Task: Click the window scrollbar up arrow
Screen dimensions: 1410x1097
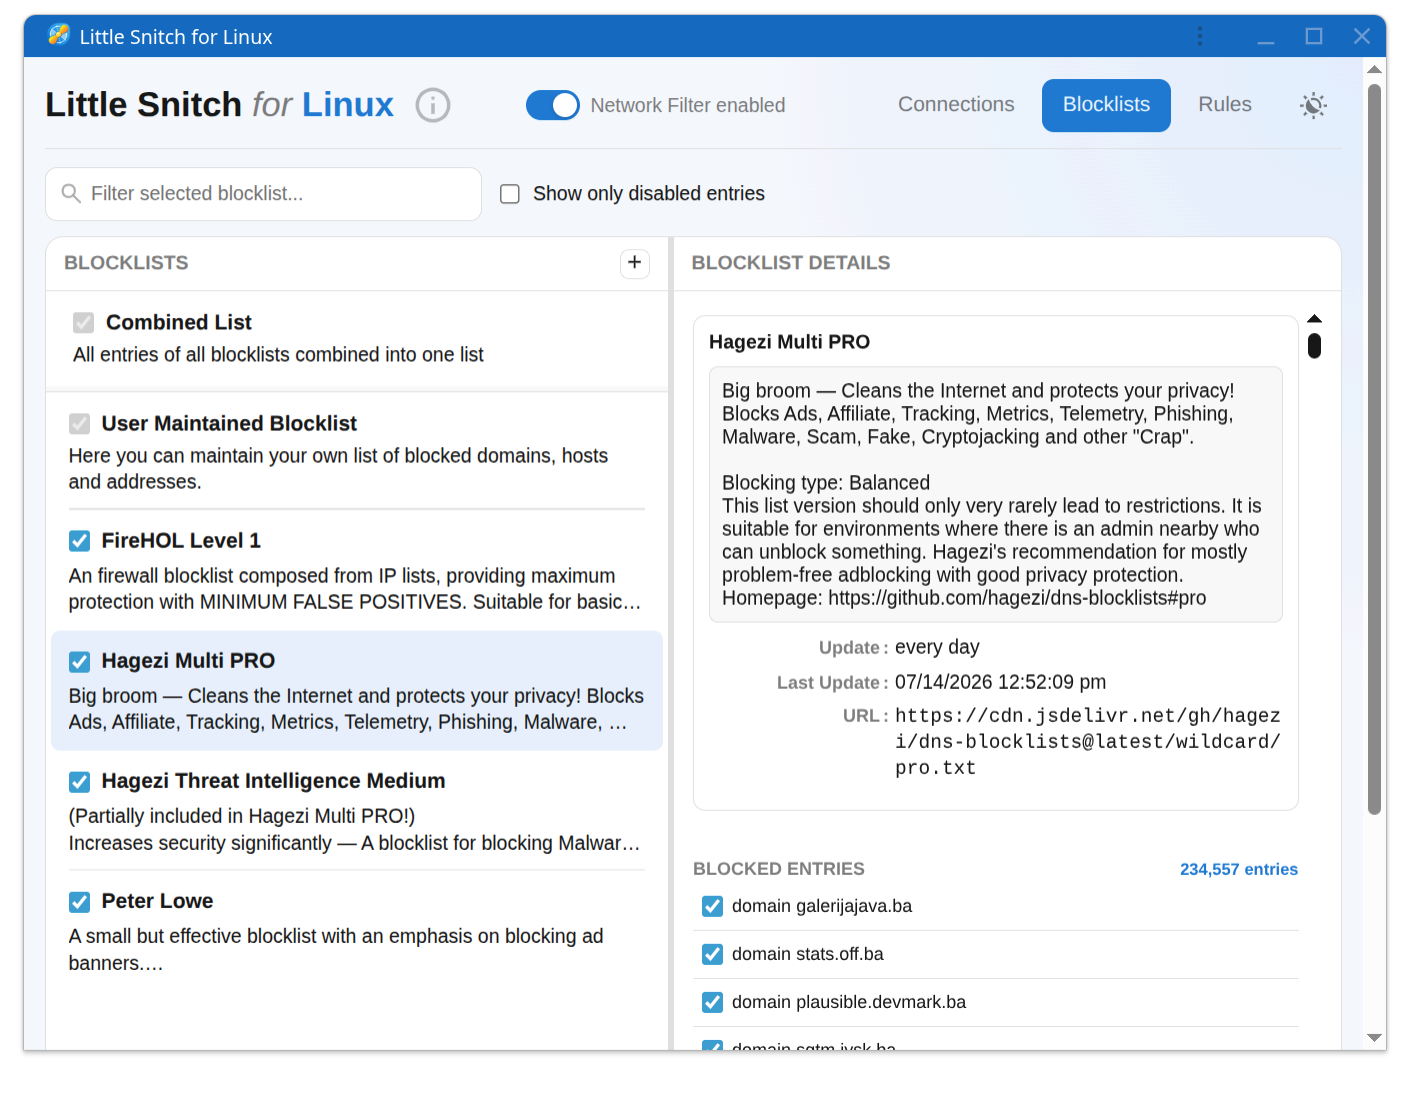Action: [1375, 69]
